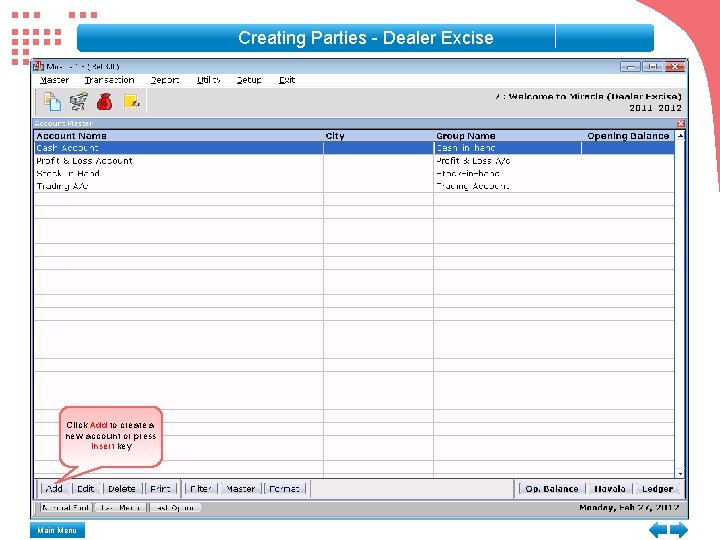Screen dimensions: 720x540
Task: Go to next slide with right arrow
Action: [x=679, y=530]
